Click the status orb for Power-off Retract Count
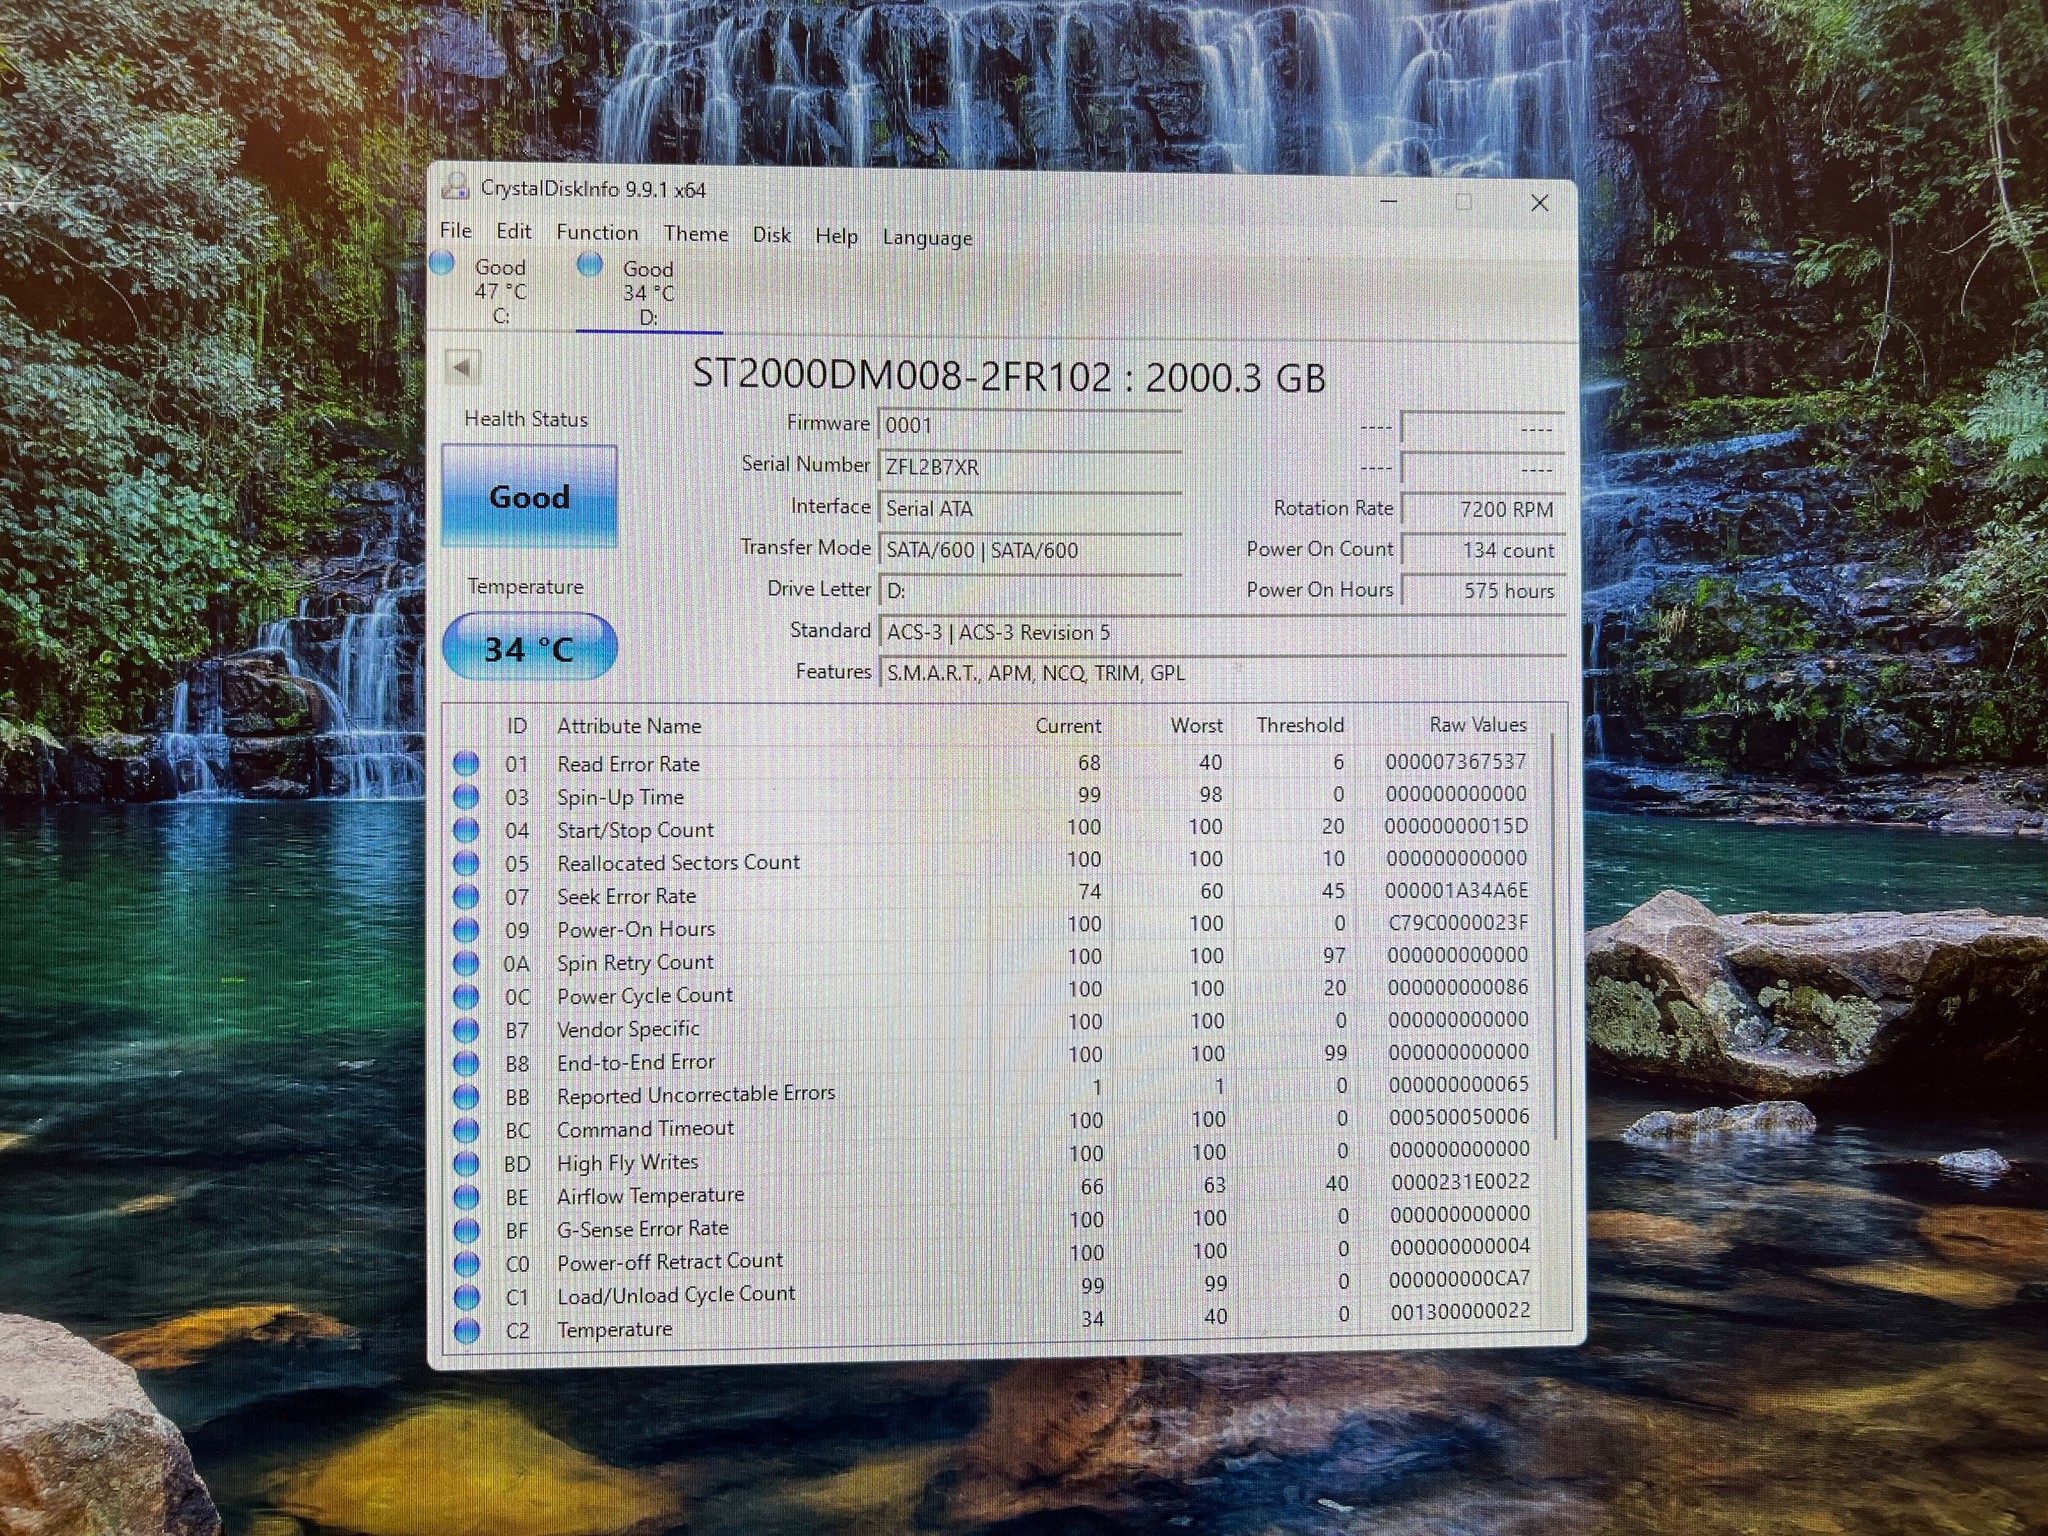Viewport: 2048px width, 1536px height. (x=466, y=1264)
